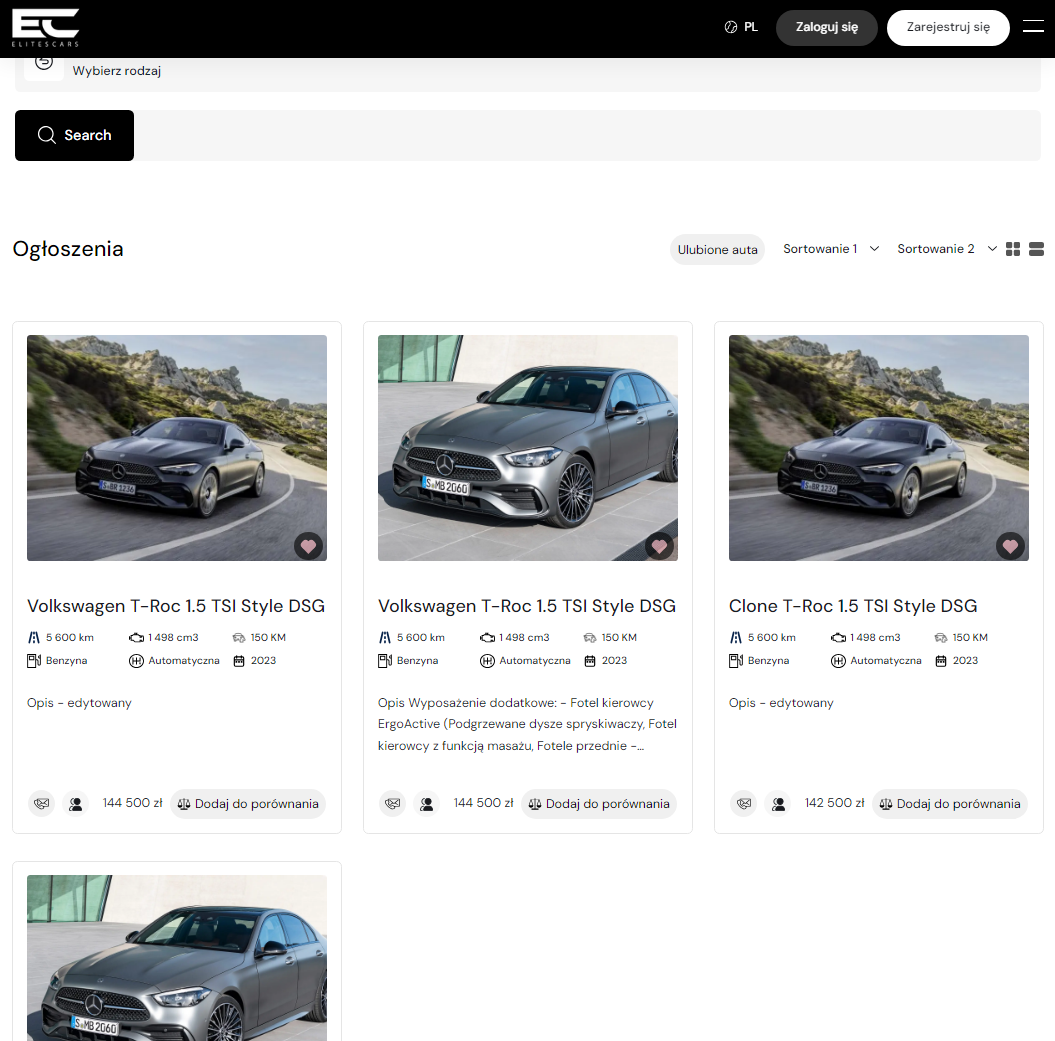Click the EC Elitescars logo
Screen dimensions: 1055x1041
point(46,28)
